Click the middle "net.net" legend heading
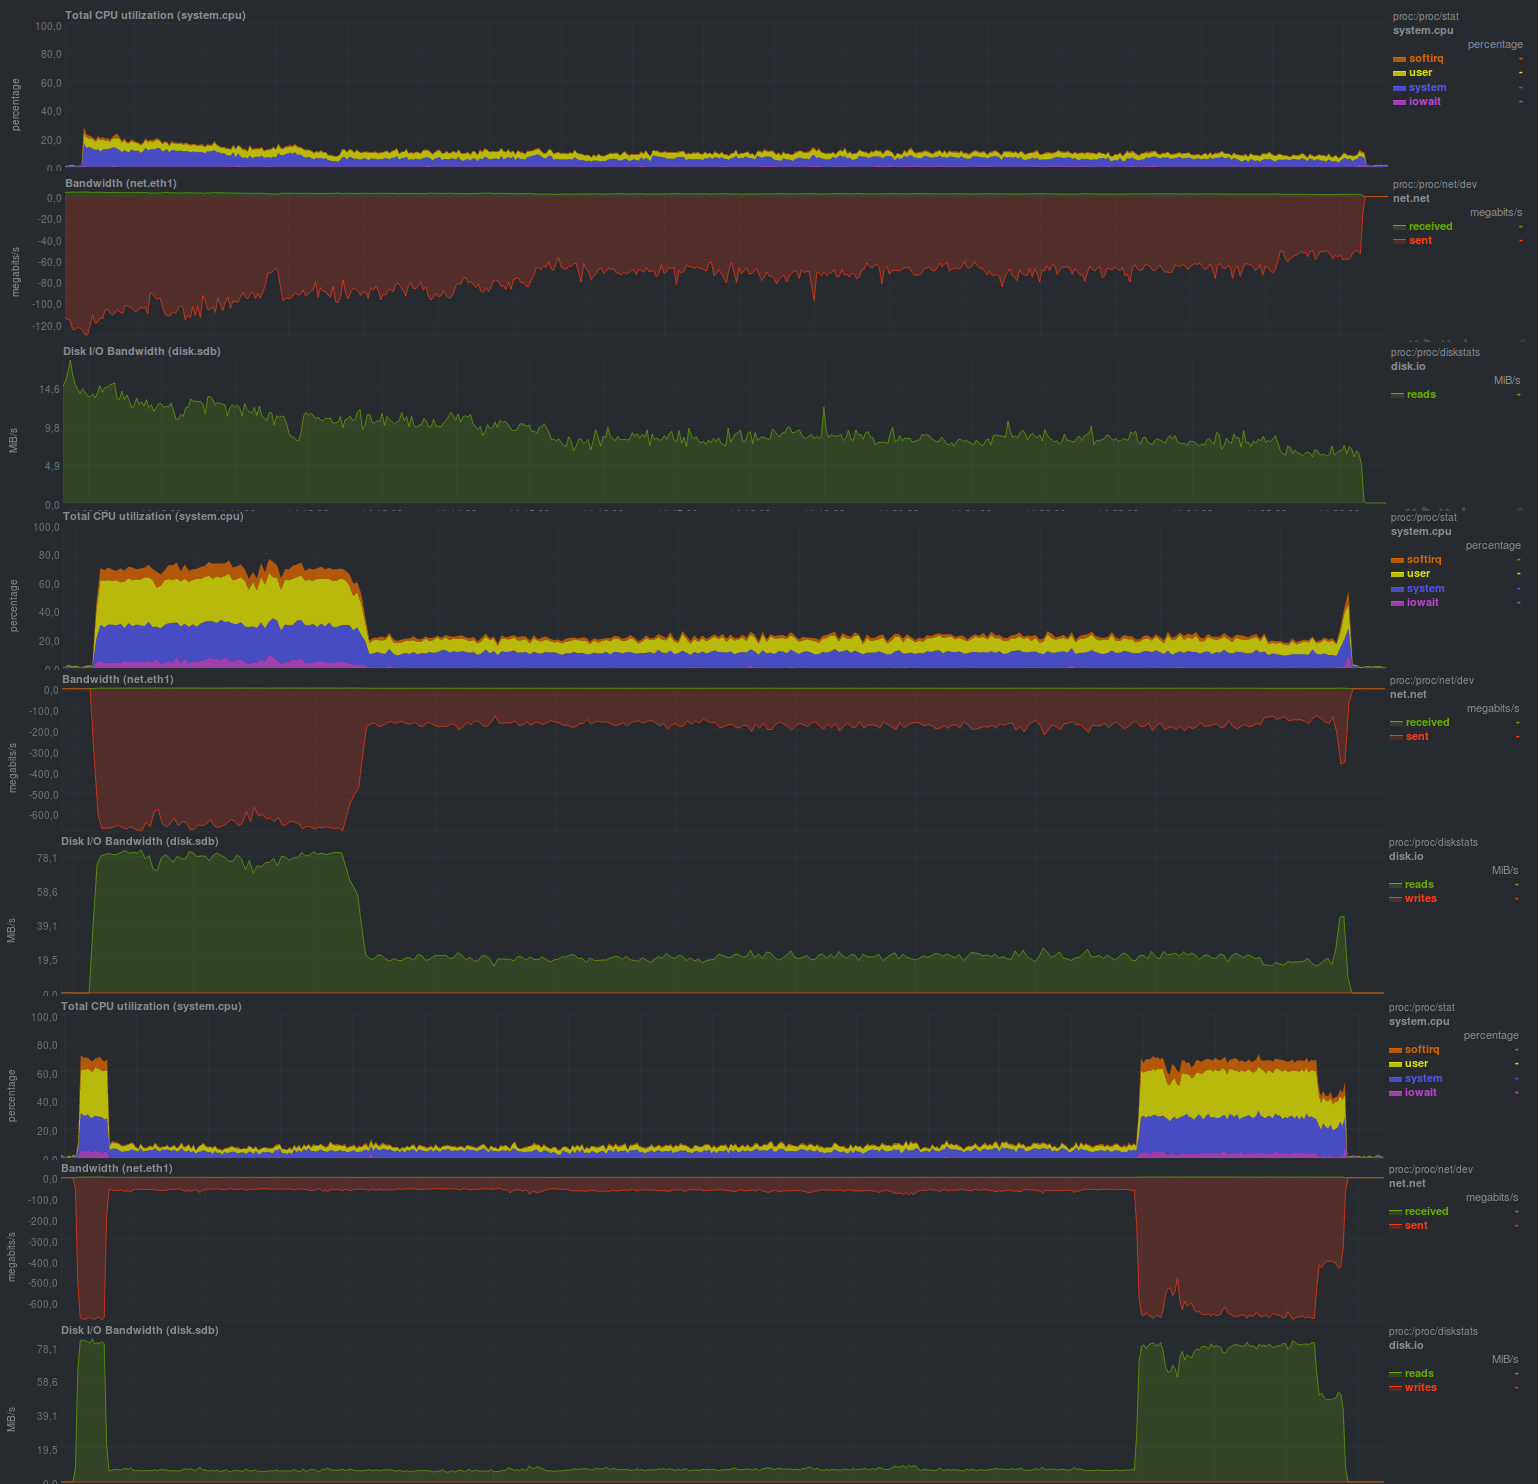Screen dimensions: 1540x1484 click(x=1408, y=695)
